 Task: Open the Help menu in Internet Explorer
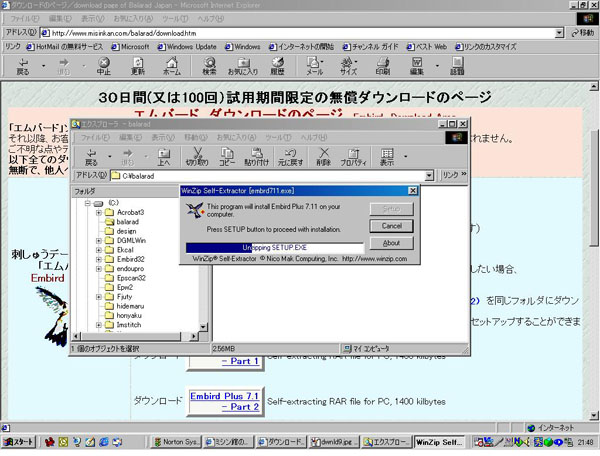[211, 19]
